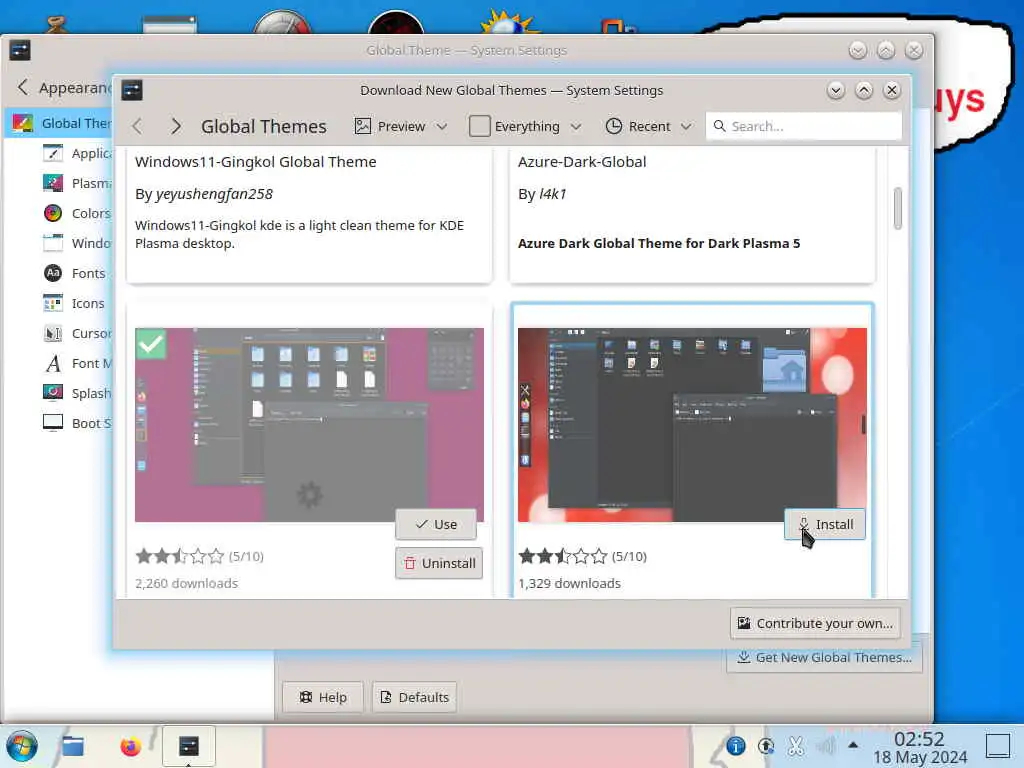Image resolution: width=1024 pixels, height=768 pixels.
Task: Click author name yeyushengfan258
Action: [214, 194]
